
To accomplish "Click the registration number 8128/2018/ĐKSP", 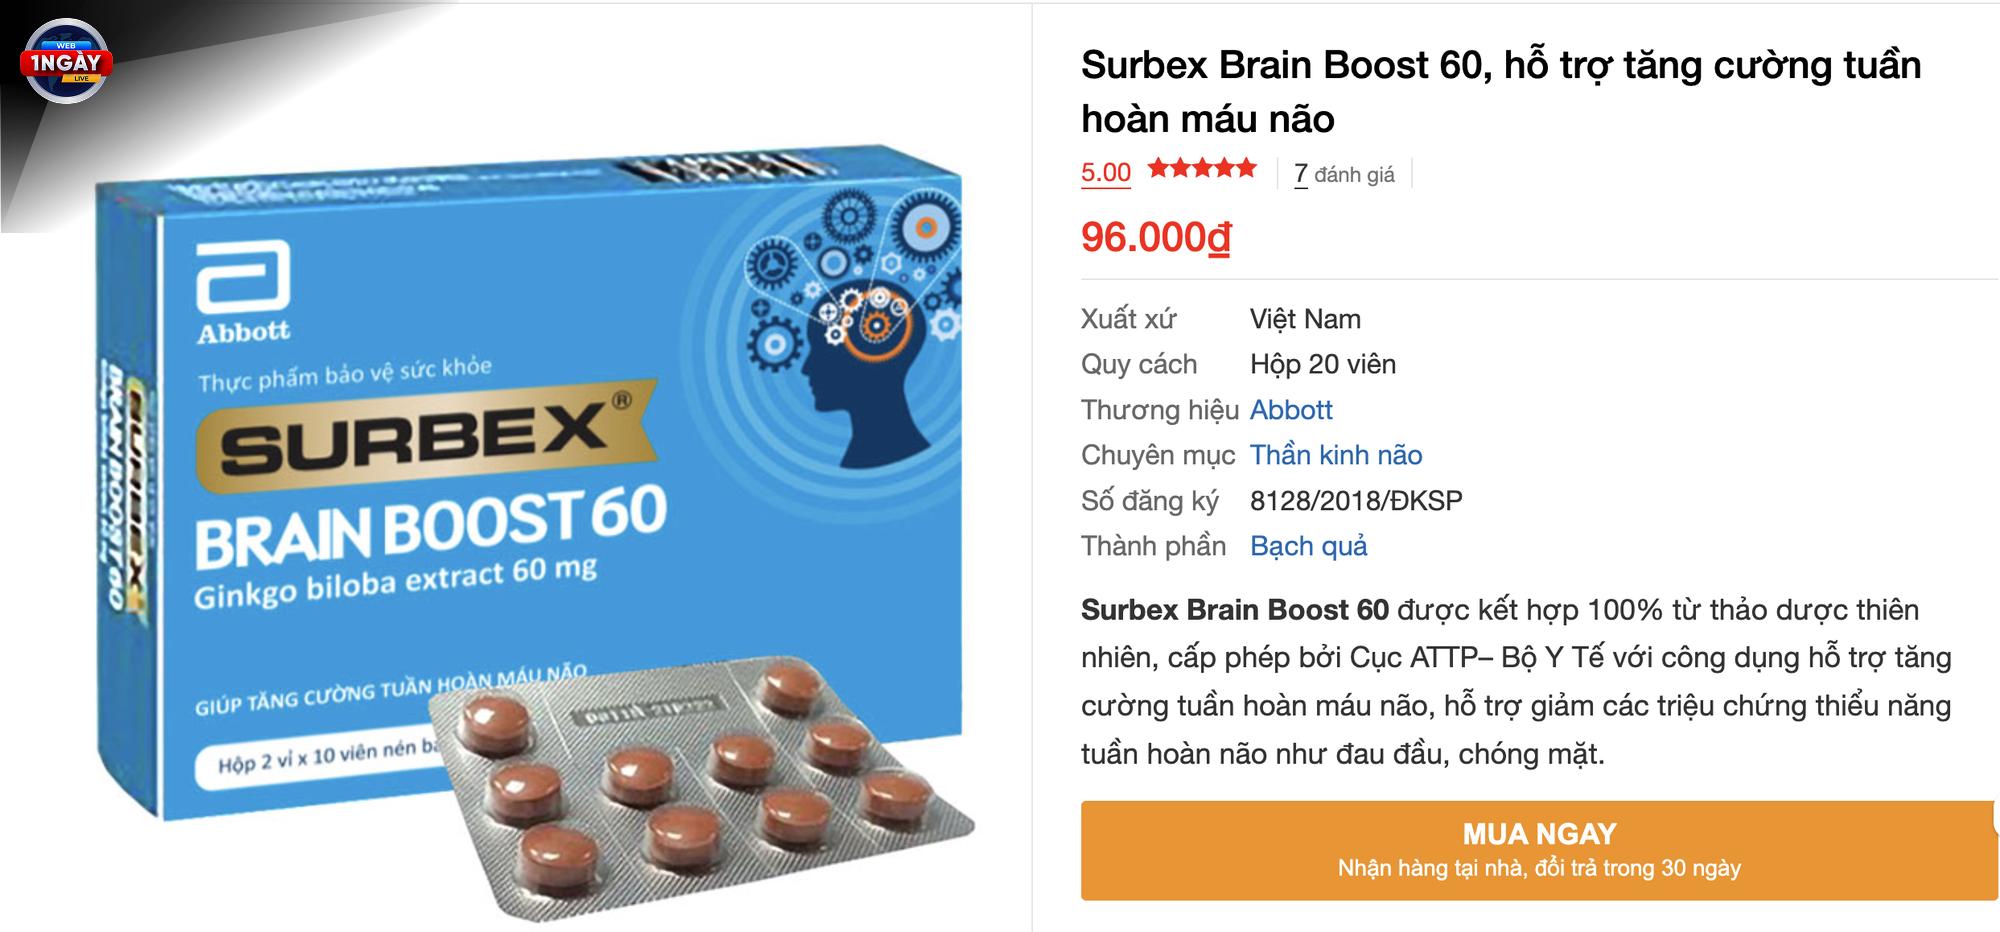I will click(x=1356, y=501).
